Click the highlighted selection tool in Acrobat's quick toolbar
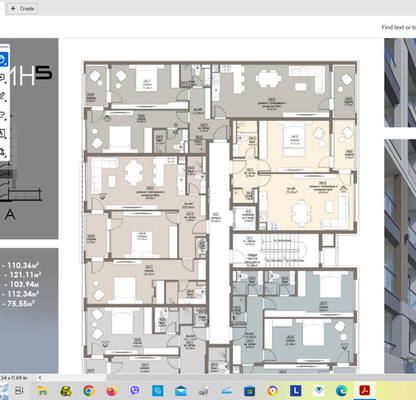 click(3, 59)
